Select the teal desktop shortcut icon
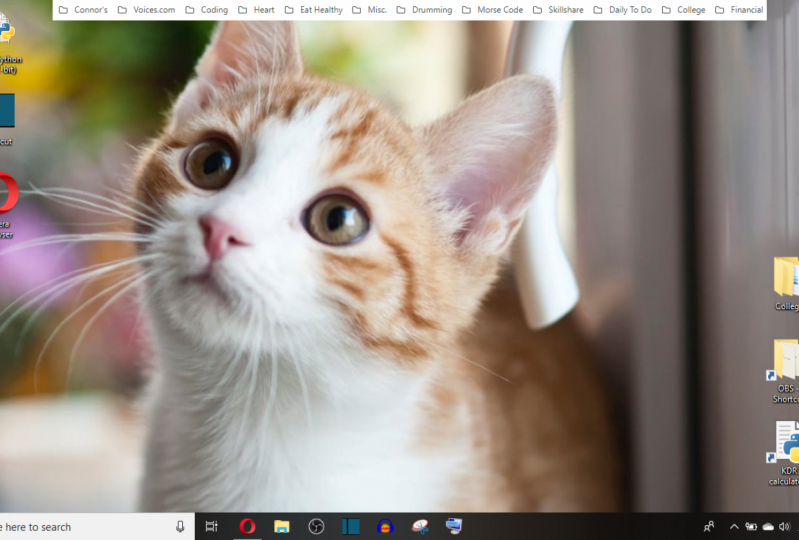 pos(7,119)
